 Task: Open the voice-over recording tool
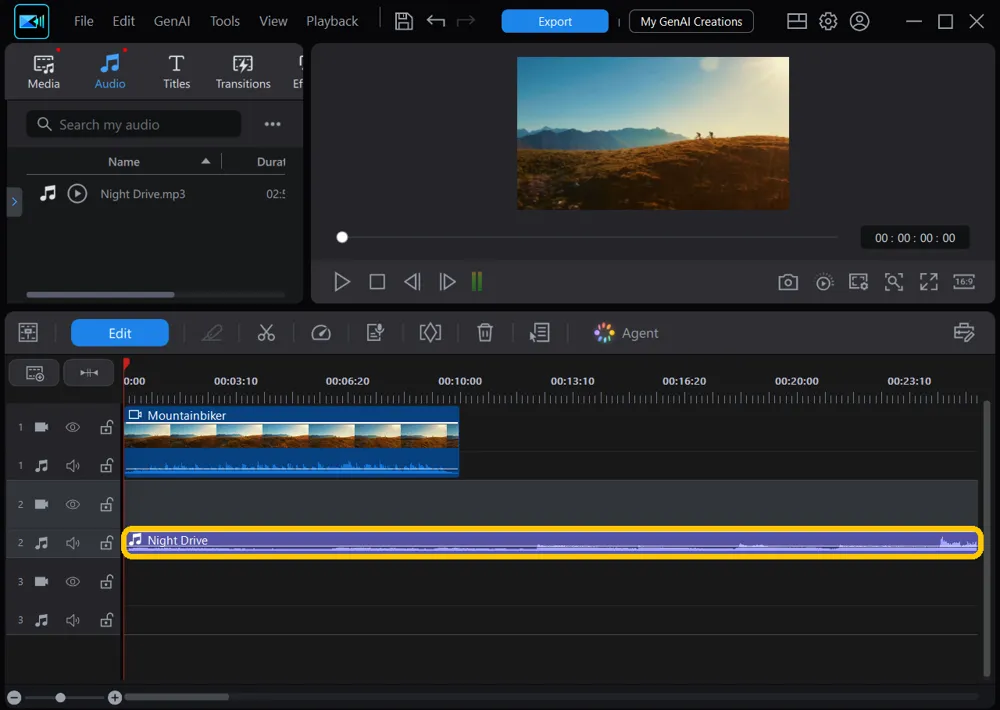[x=375, y=332]
